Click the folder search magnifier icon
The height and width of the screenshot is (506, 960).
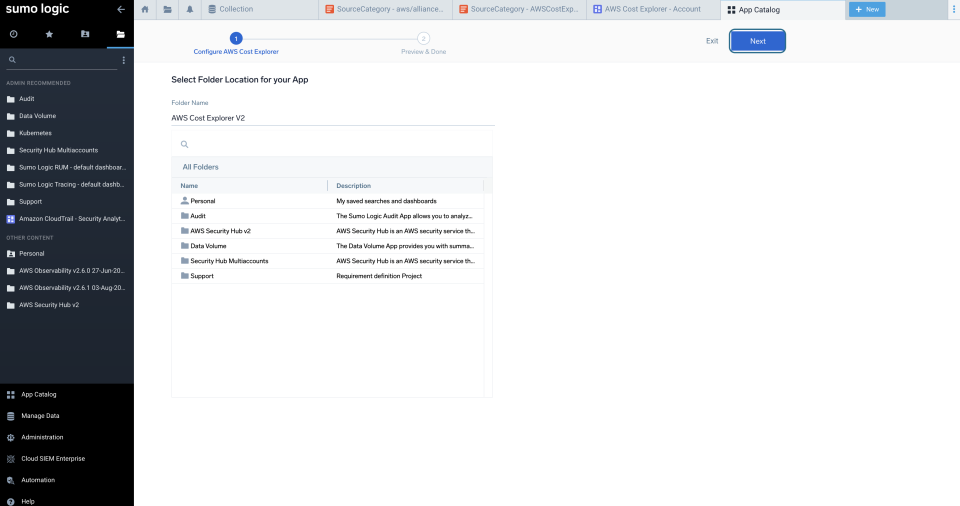click(184, 145)
